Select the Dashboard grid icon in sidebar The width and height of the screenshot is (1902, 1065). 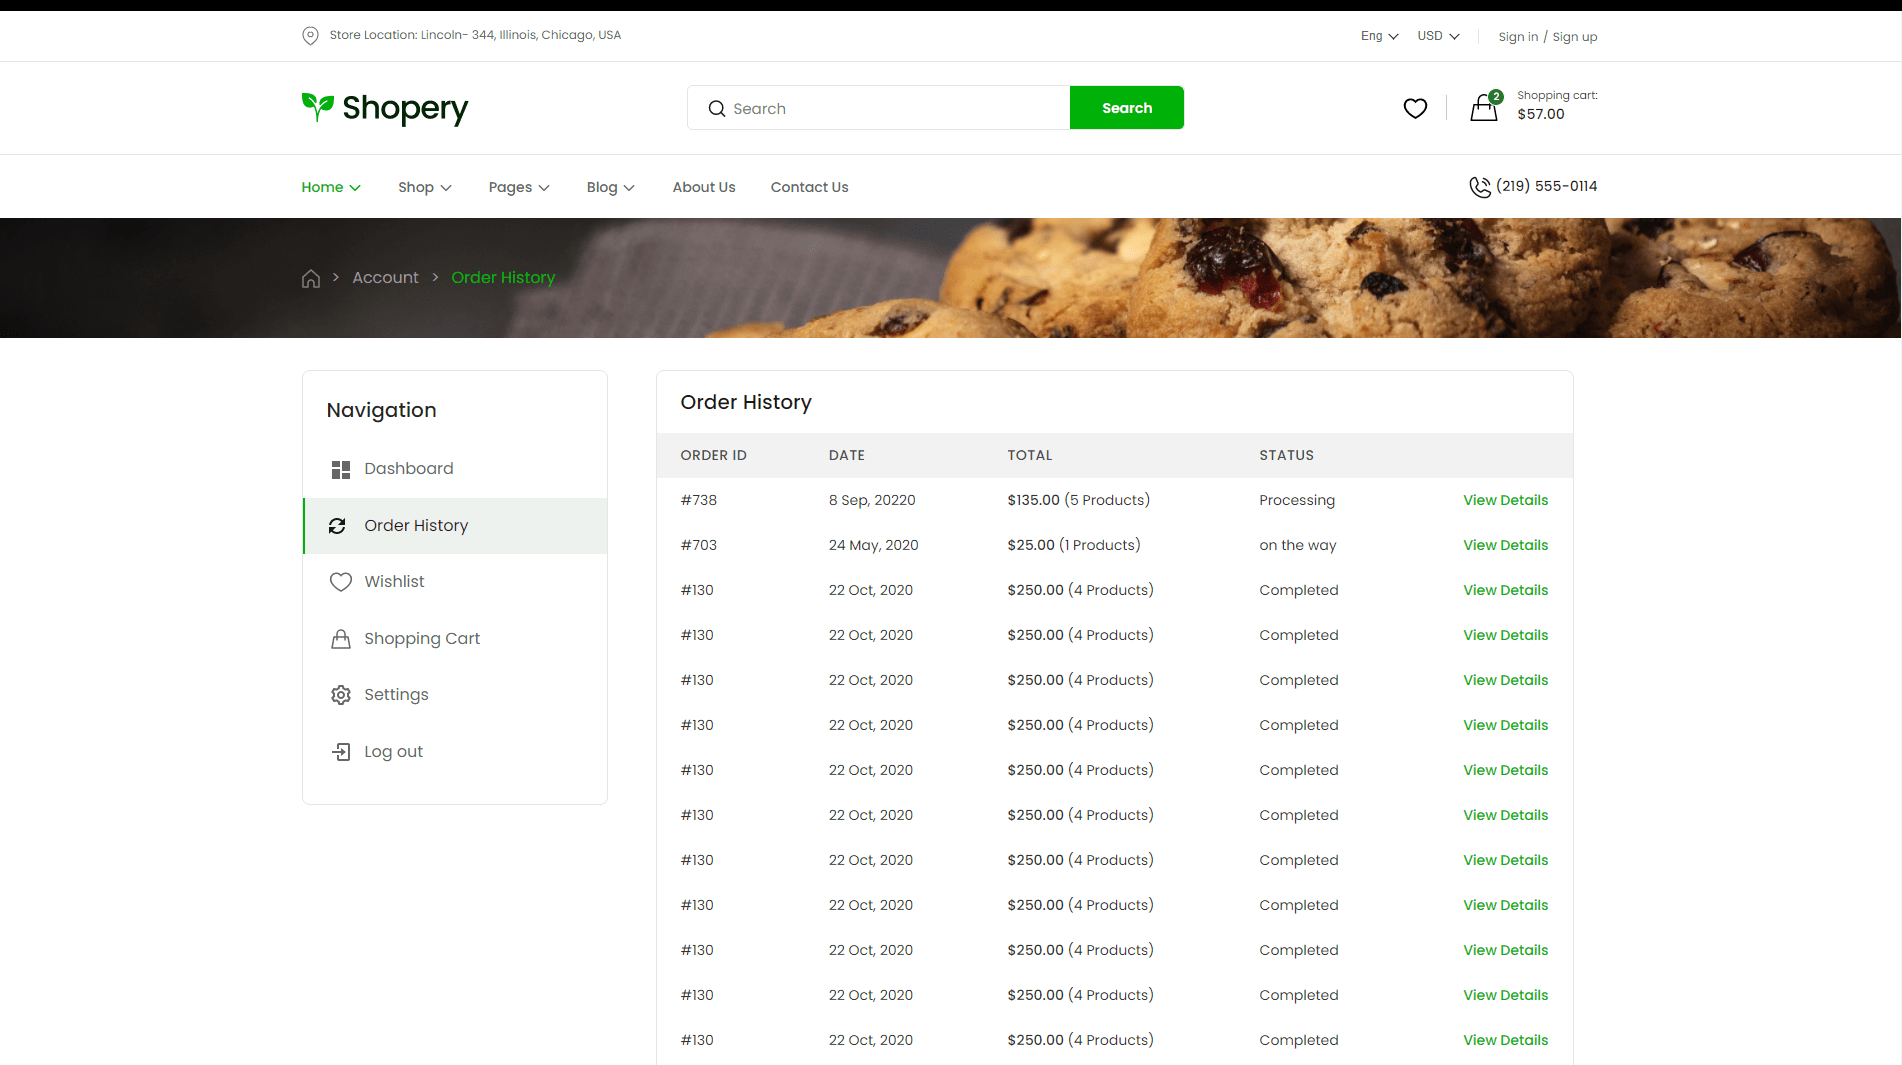(x=341, y=469)
